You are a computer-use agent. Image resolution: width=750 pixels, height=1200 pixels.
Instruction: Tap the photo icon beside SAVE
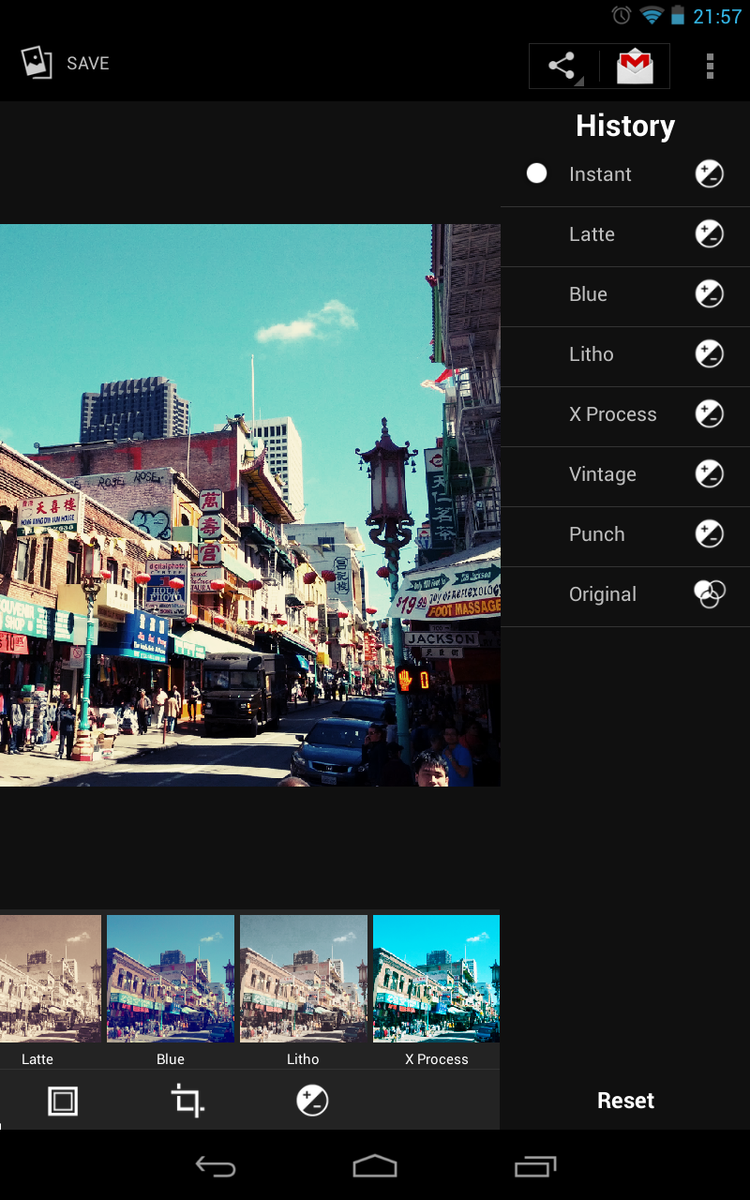pos(37,63)
